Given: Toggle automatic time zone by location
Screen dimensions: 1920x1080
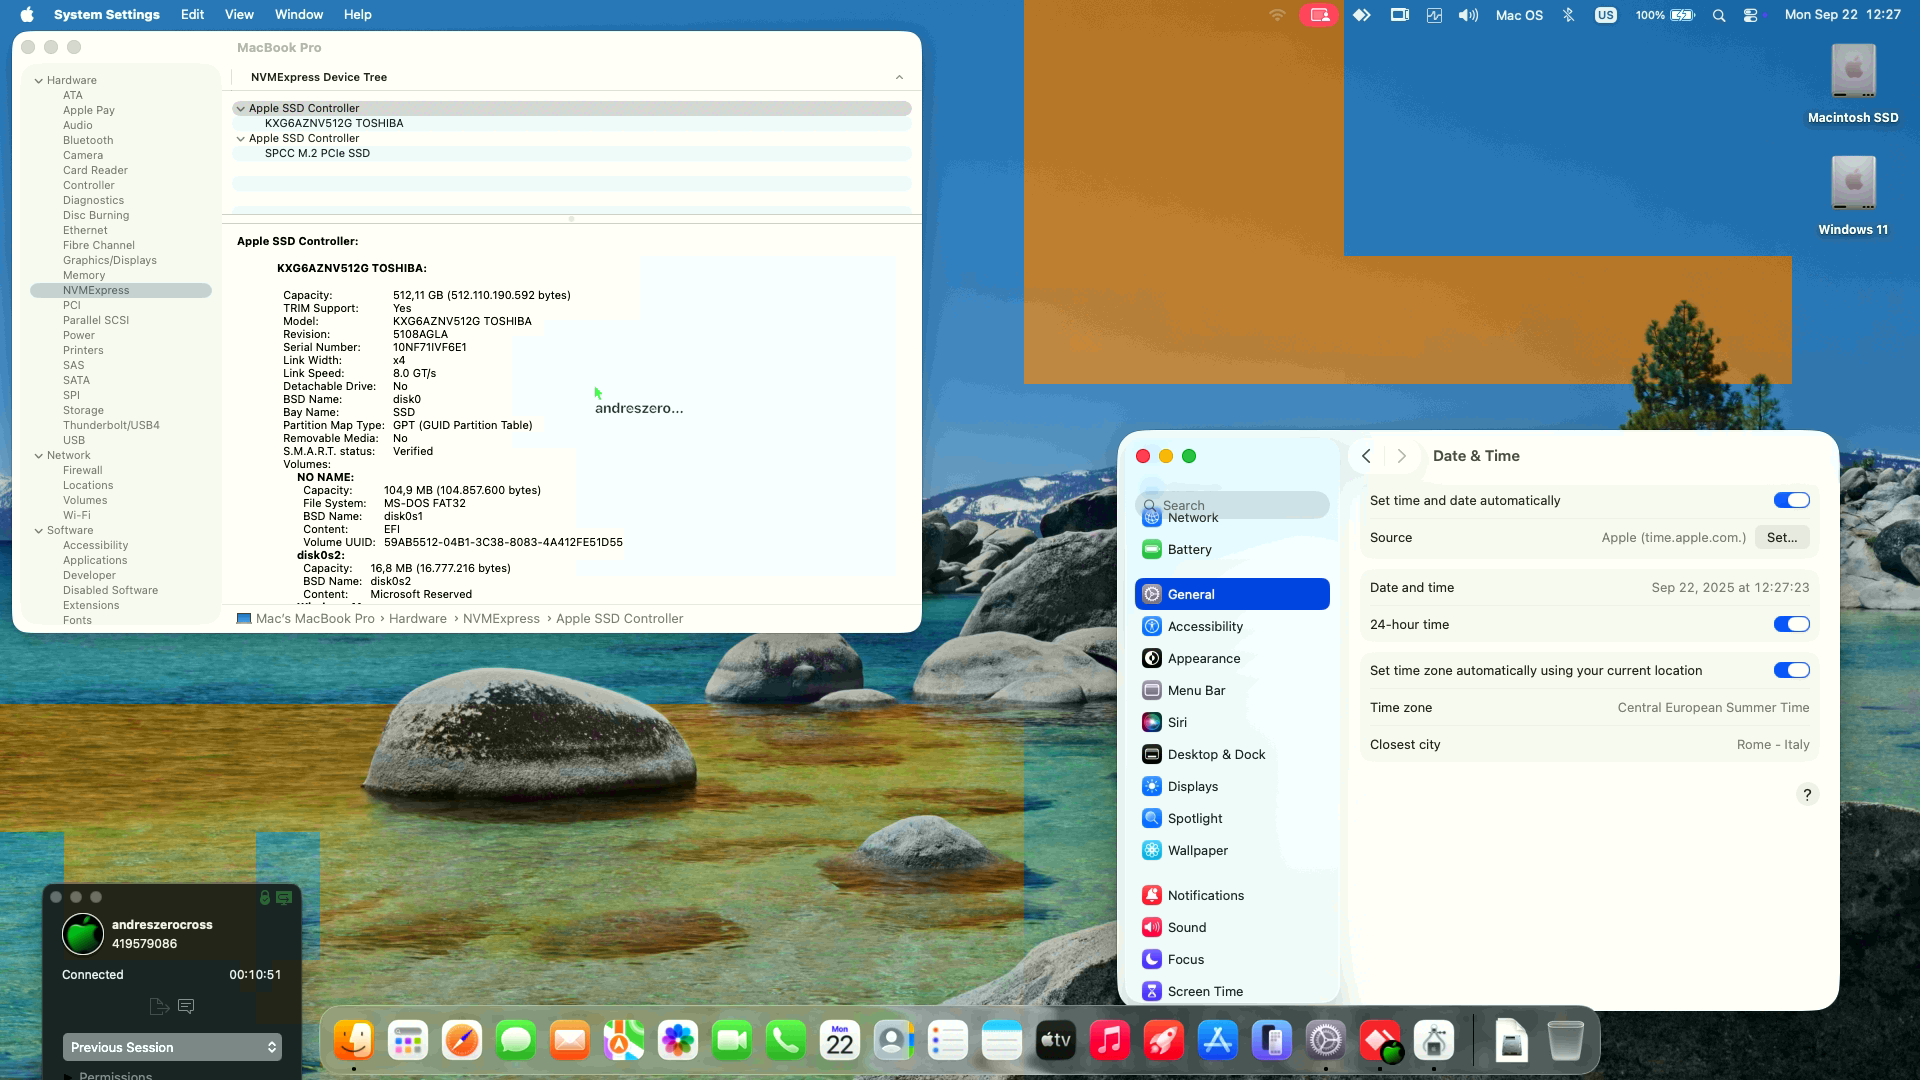Looking at the screenshot, I should pos(1791,670).
